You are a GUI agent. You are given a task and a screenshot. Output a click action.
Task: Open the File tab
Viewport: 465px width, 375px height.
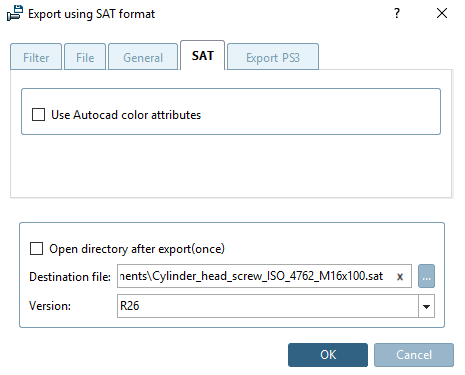pyautogui.click(x=85, y=57)
